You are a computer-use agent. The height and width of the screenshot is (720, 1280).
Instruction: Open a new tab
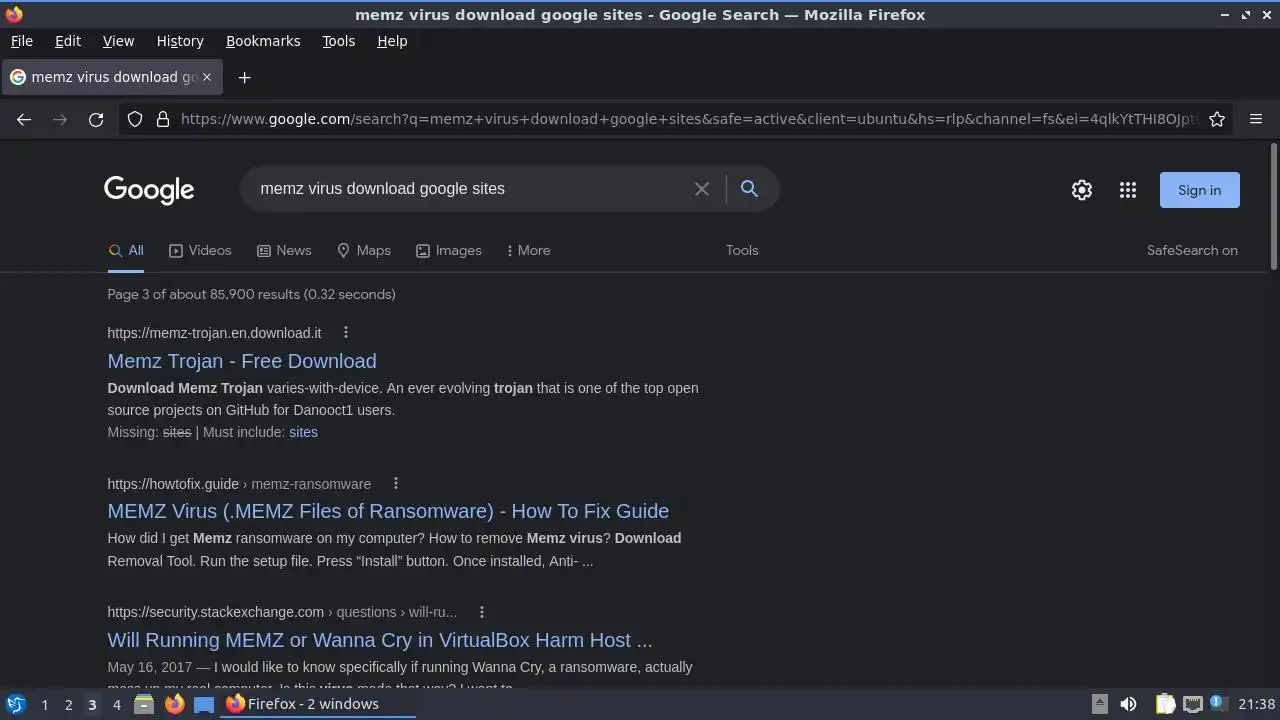tap(244, 77)
